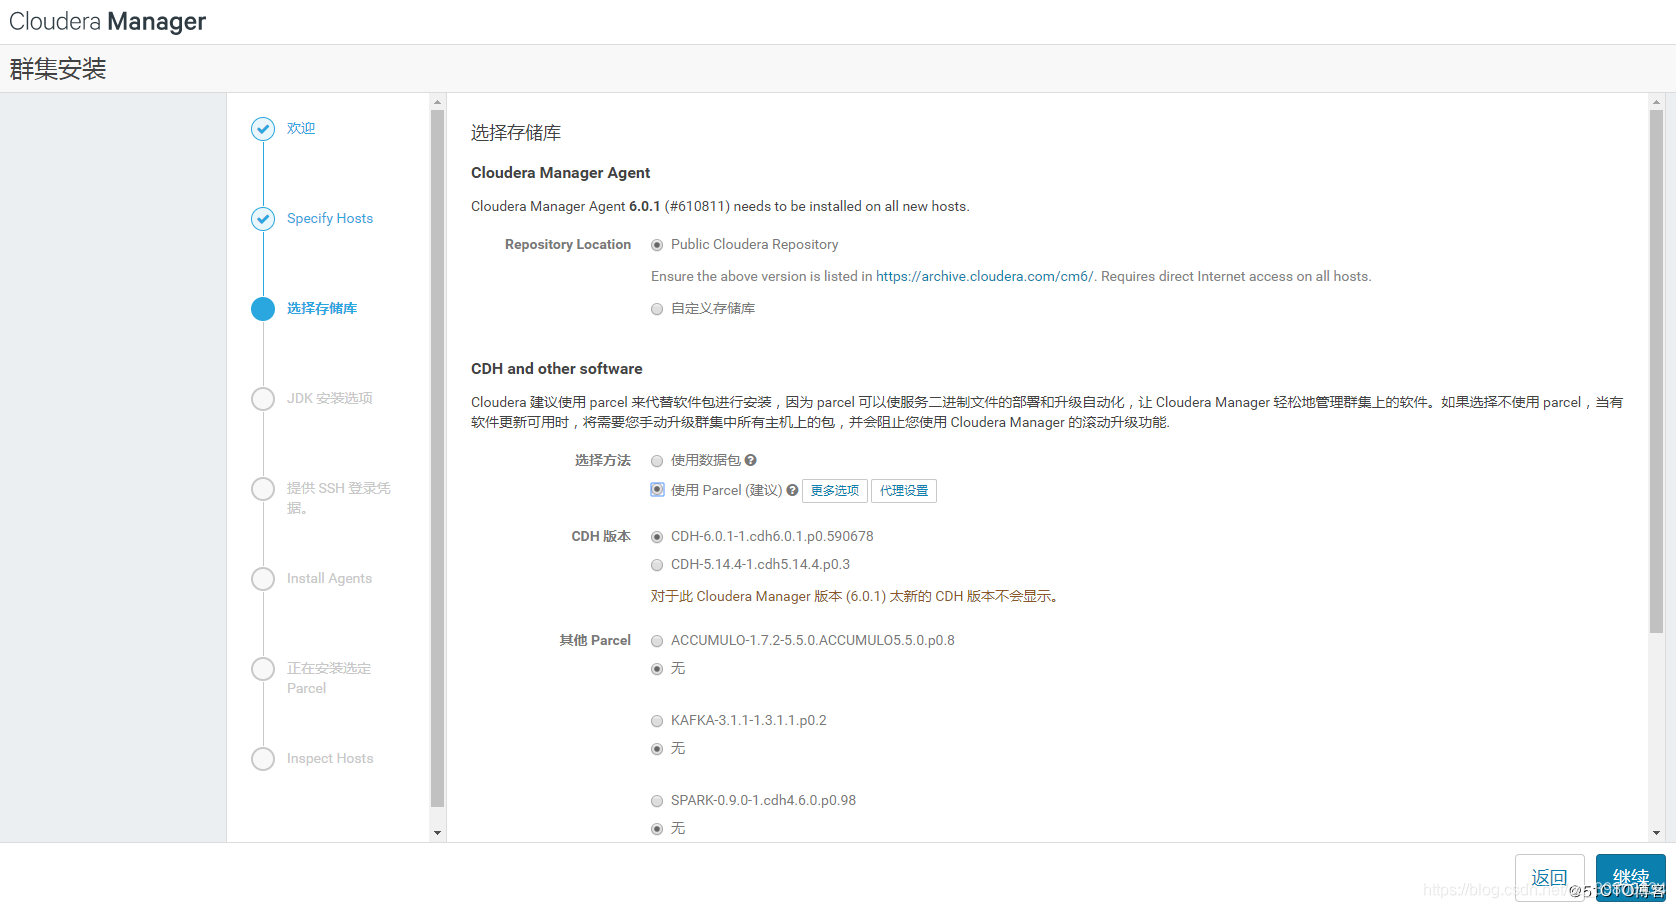Click the main panel scrollbar up arrow

tap(1656, 102)
